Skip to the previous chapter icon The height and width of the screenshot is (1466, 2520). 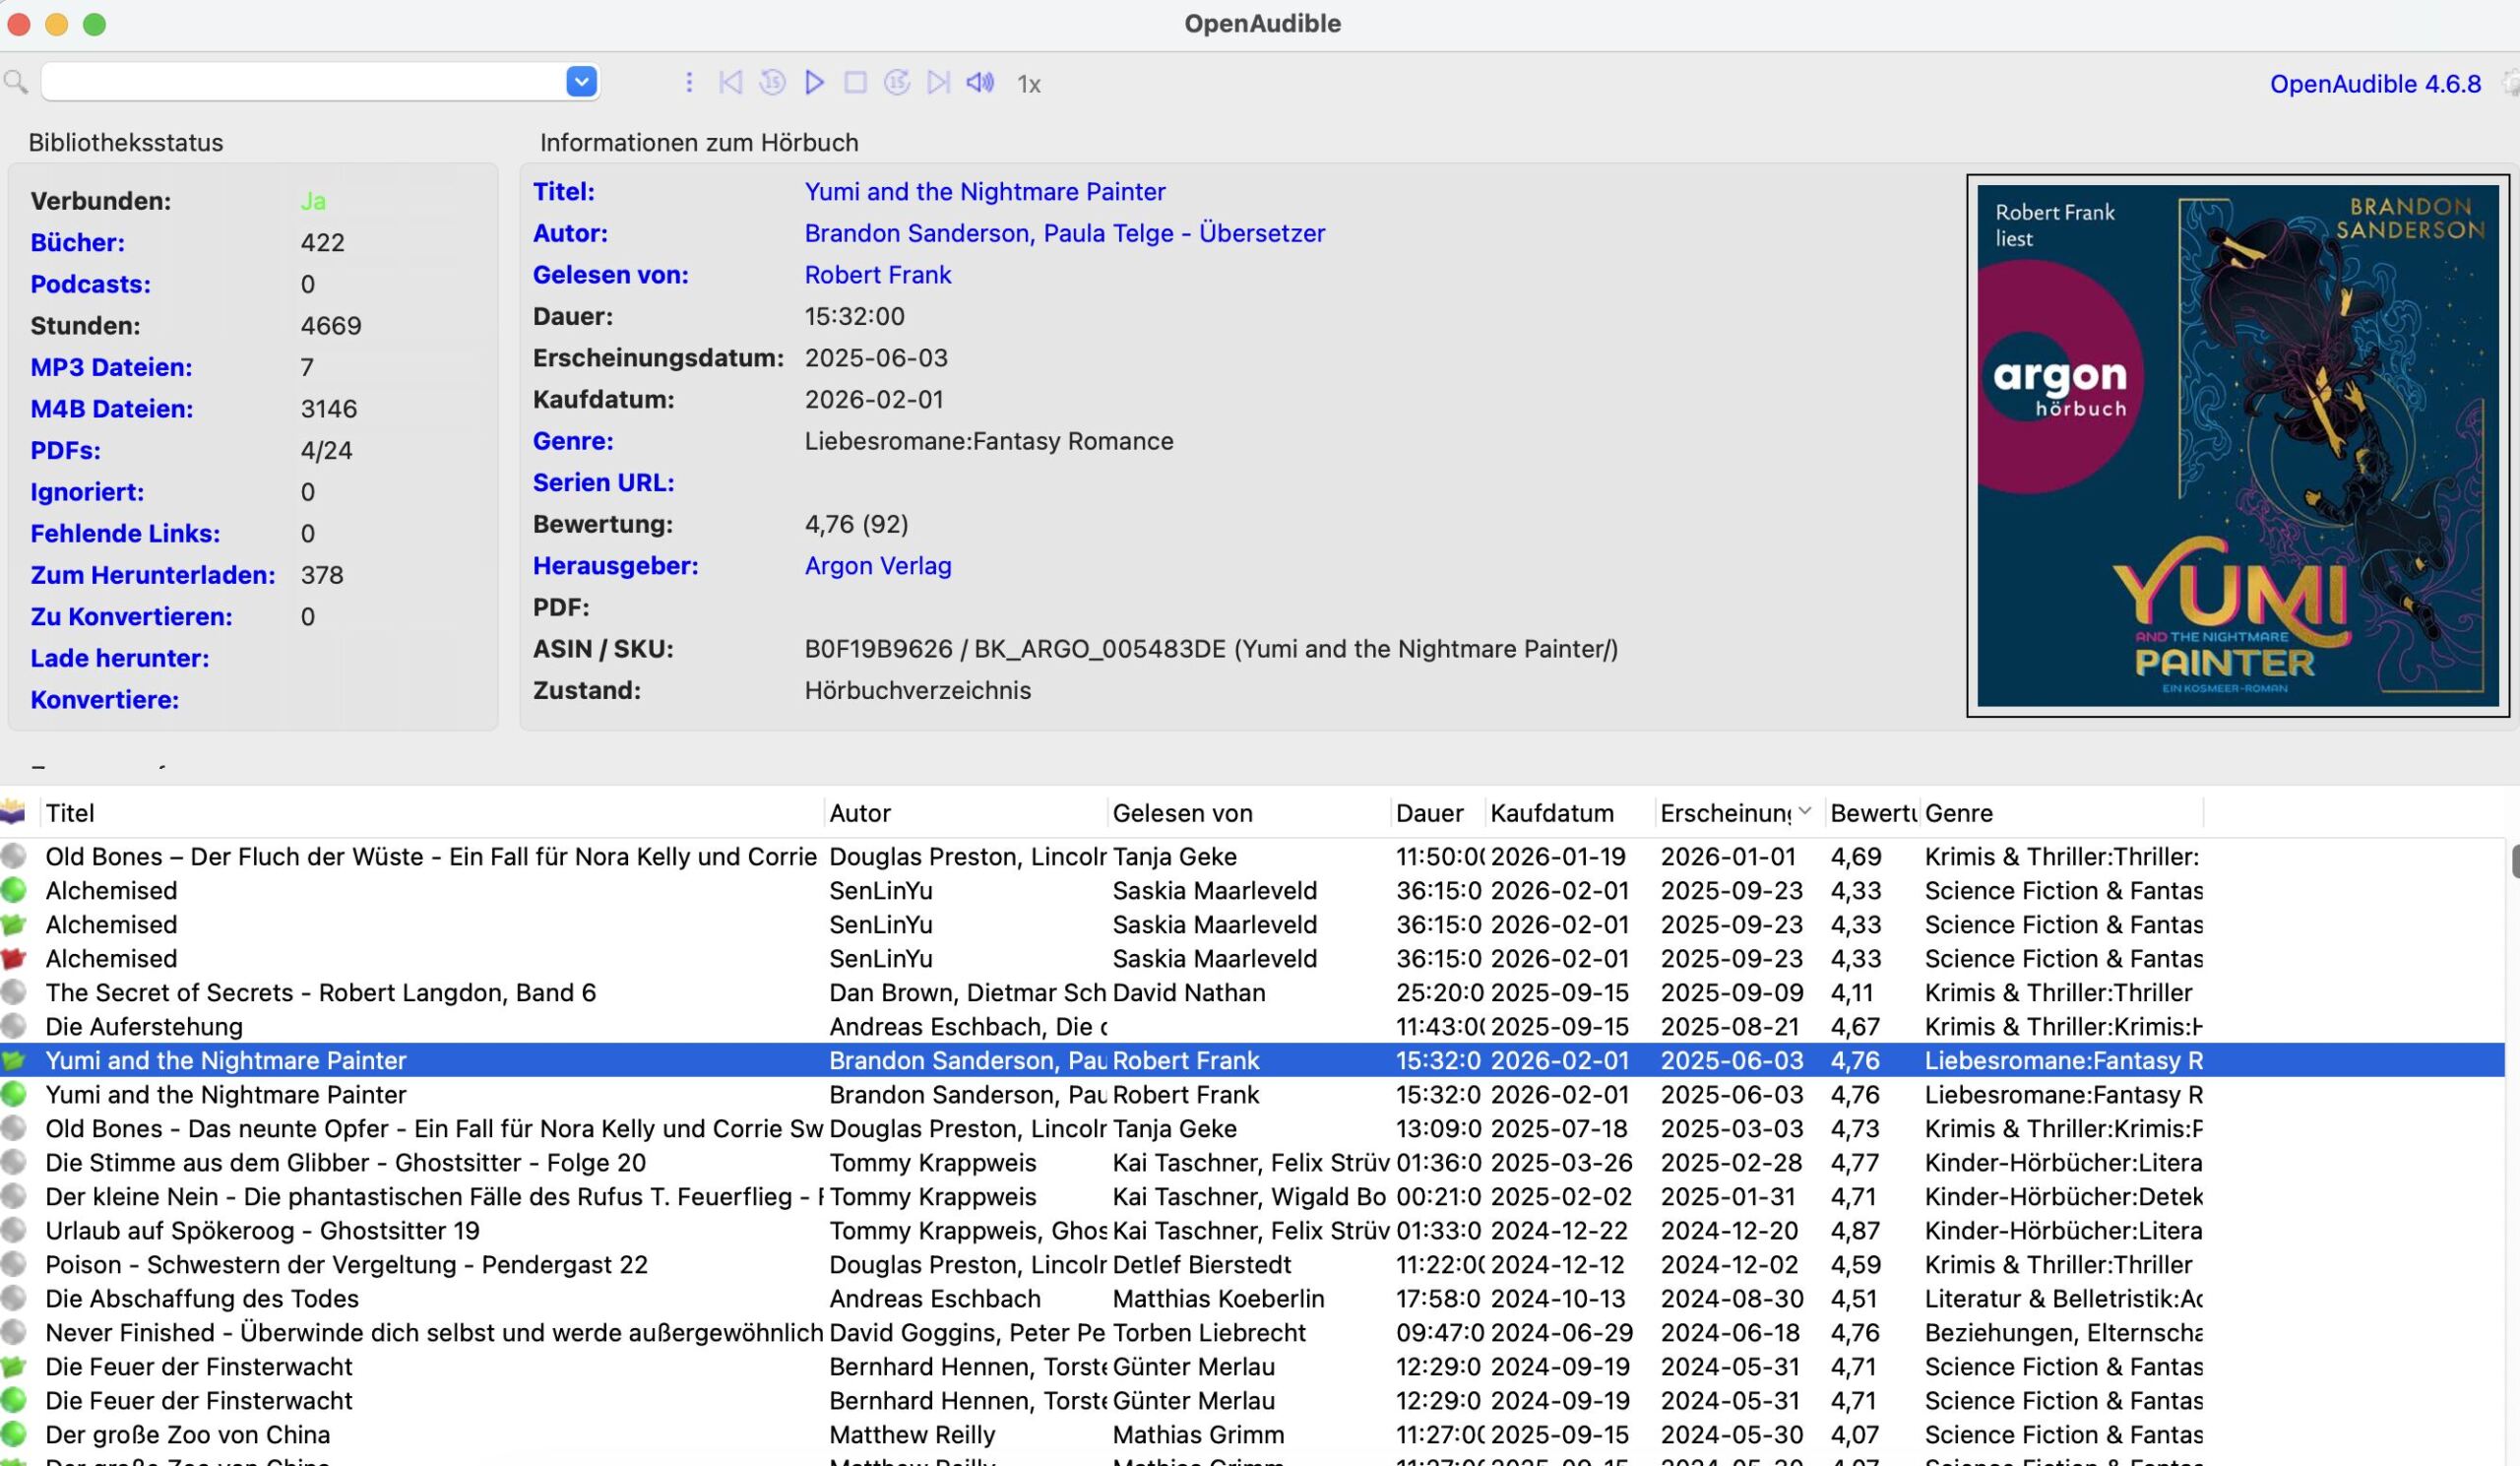tap(730, 83)
